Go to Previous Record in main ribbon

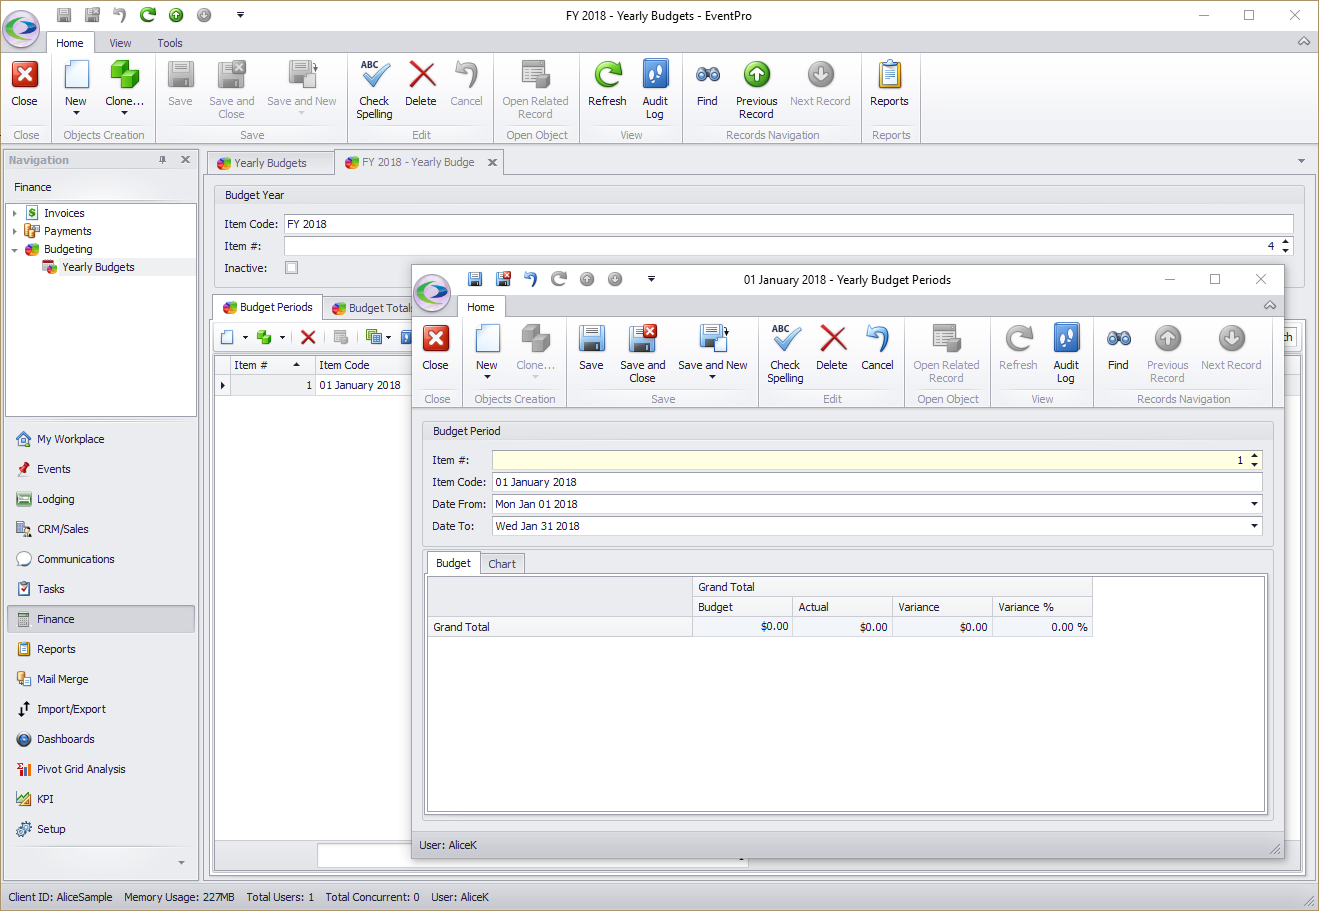(x=756, y=89)
